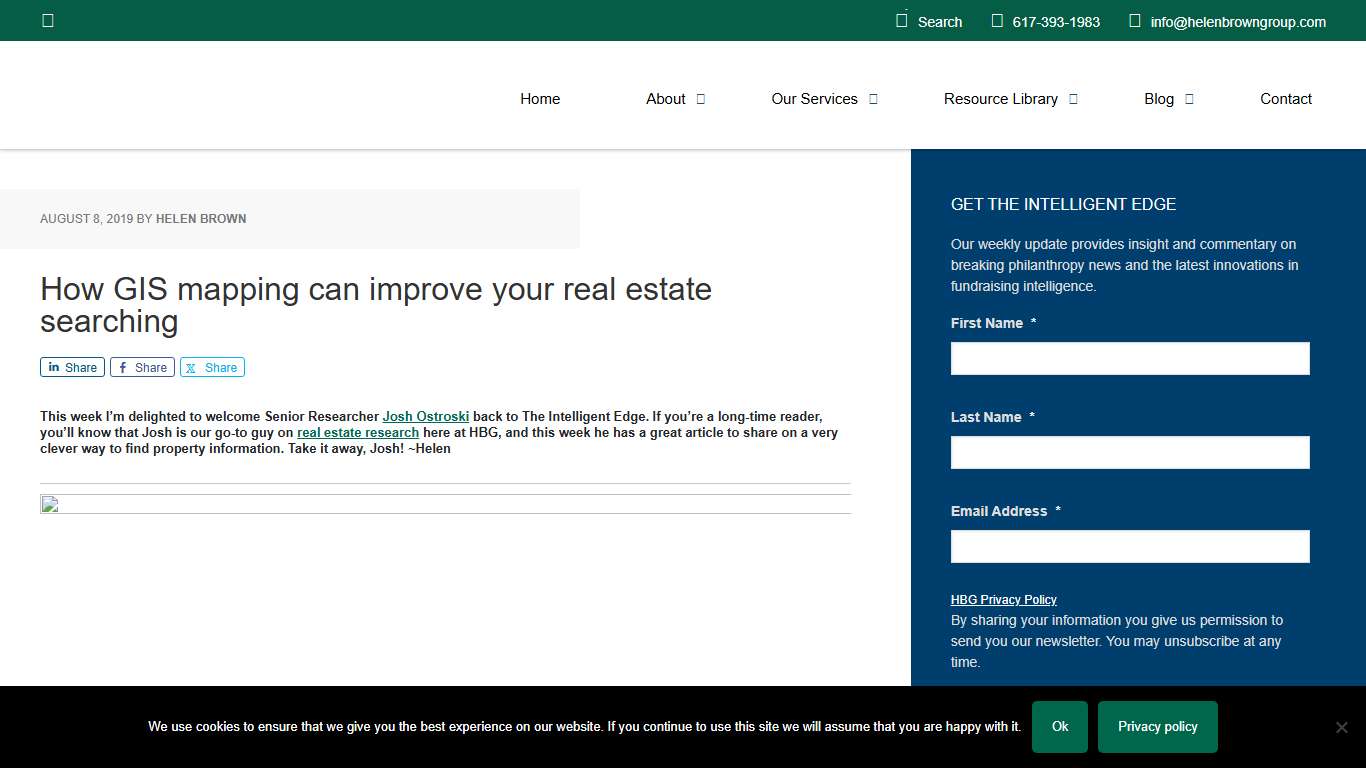
Task: Dismiss the cookie banner with the X
Action: click(x=1341, y=727)
